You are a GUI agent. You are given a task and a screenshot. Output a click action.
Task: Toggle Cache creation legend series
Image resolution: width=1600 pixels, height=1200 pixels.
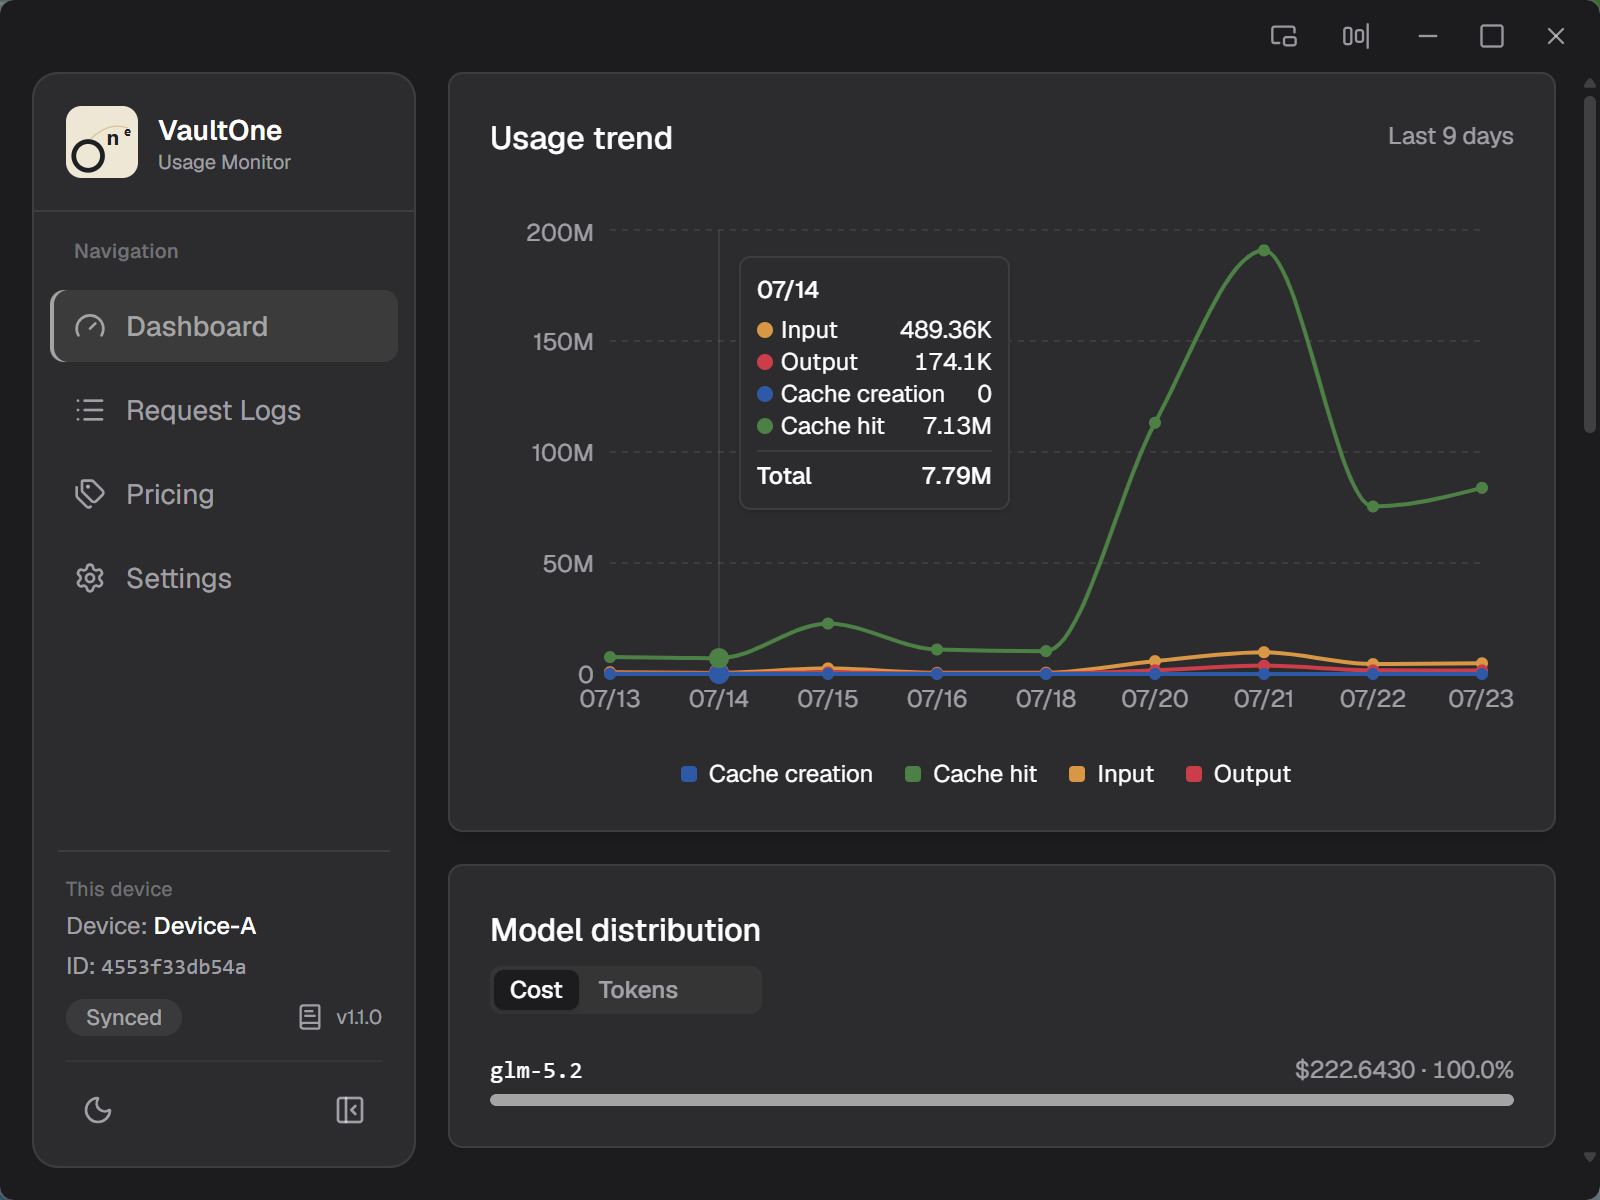777,774
